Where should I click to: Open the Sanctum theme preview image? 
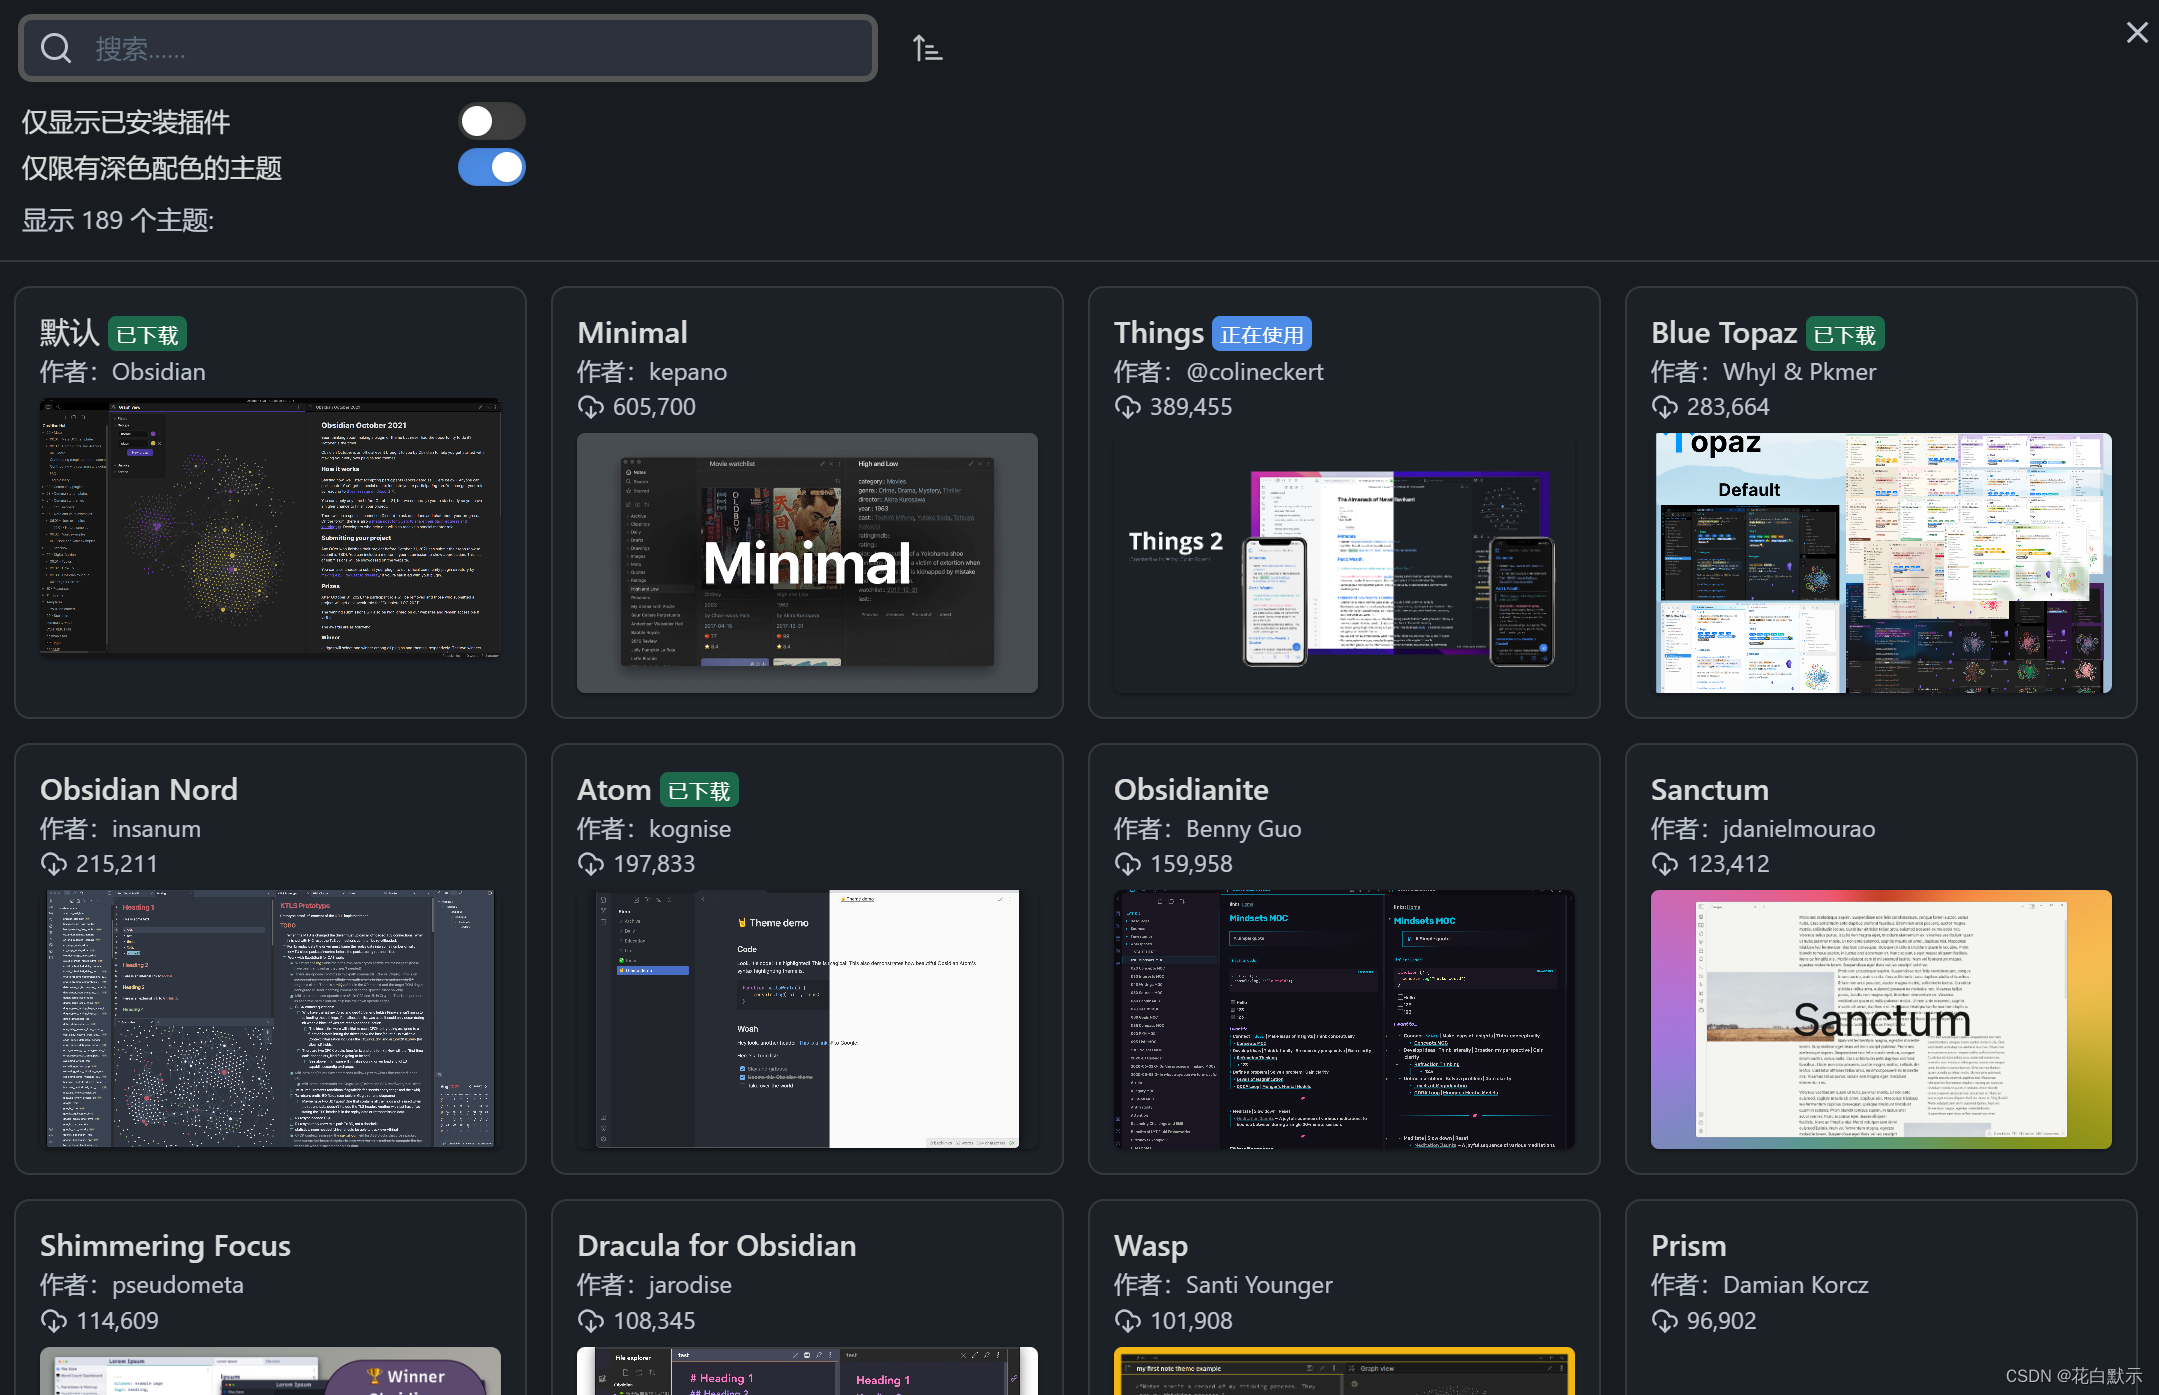[1880, 1019]
